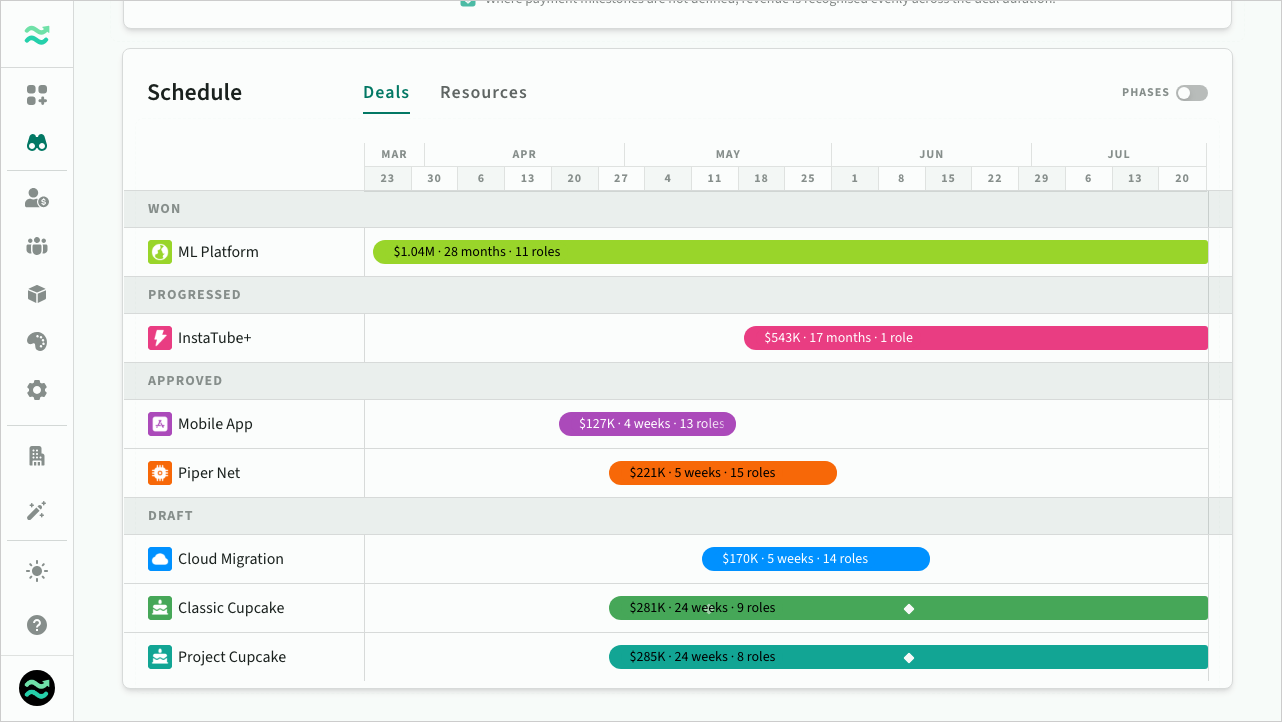Click the round profile avatar at bottom
1282x722 pixels.
click(x=37, y=688)
